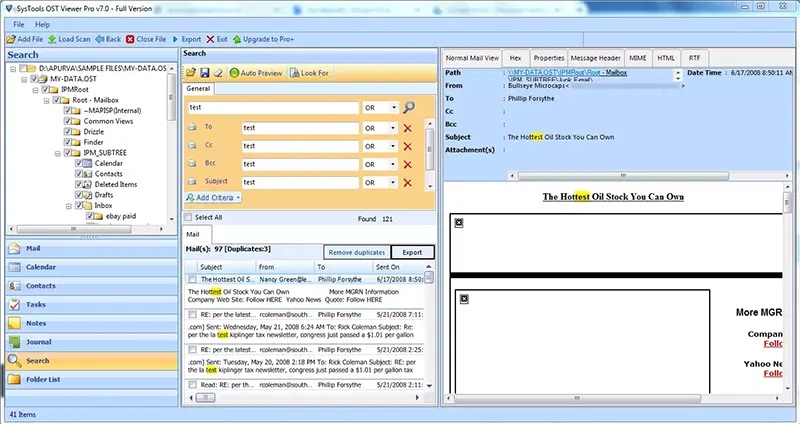800x424 pixels.
Task: Toggle the Deleted Items folder checkbox
Action: click(x=79, y=184)
